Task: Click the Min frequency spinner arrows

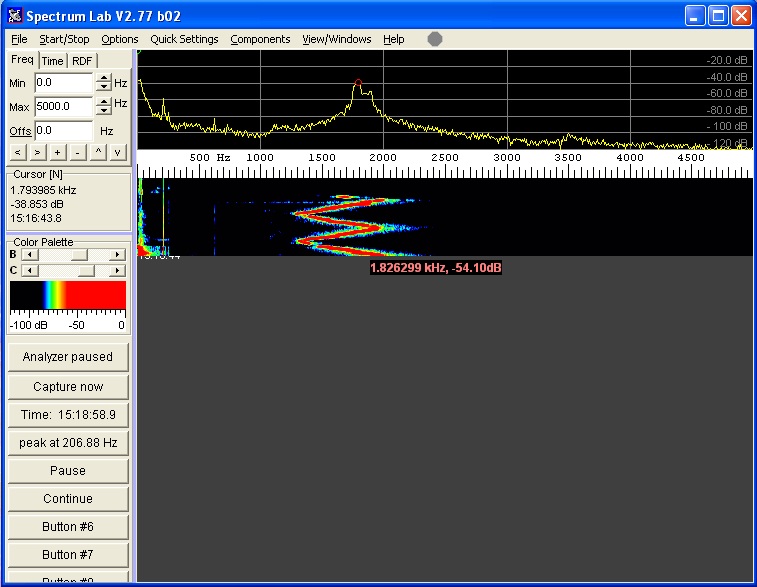Action: coord(103,83)
